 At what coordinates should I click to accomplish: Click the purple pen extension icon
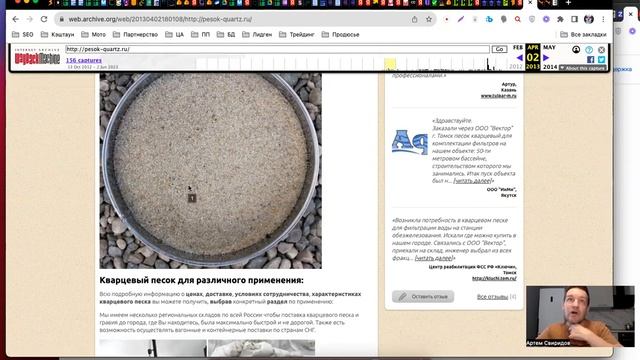(x=461, y=19)
